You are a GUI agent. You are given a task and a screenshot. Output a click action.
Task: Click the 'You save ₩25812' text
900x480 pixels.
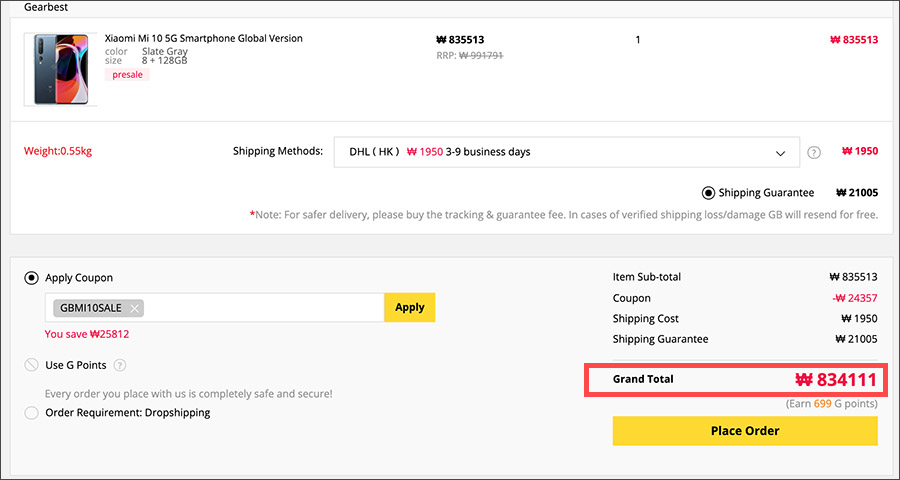(x=87, y=334)
